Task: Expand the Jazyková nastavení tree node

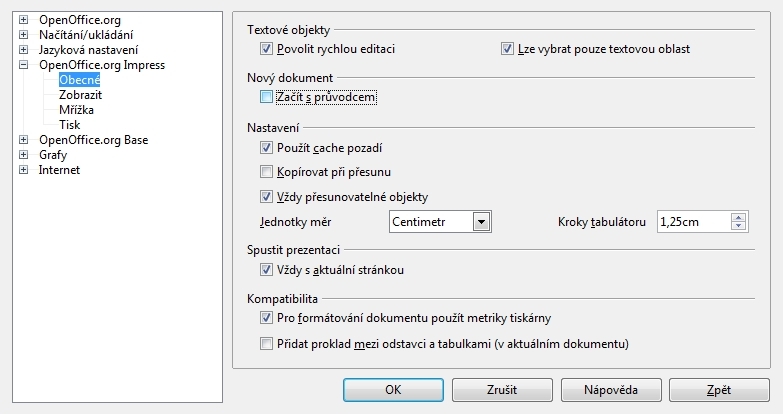Action: (23, 50)
